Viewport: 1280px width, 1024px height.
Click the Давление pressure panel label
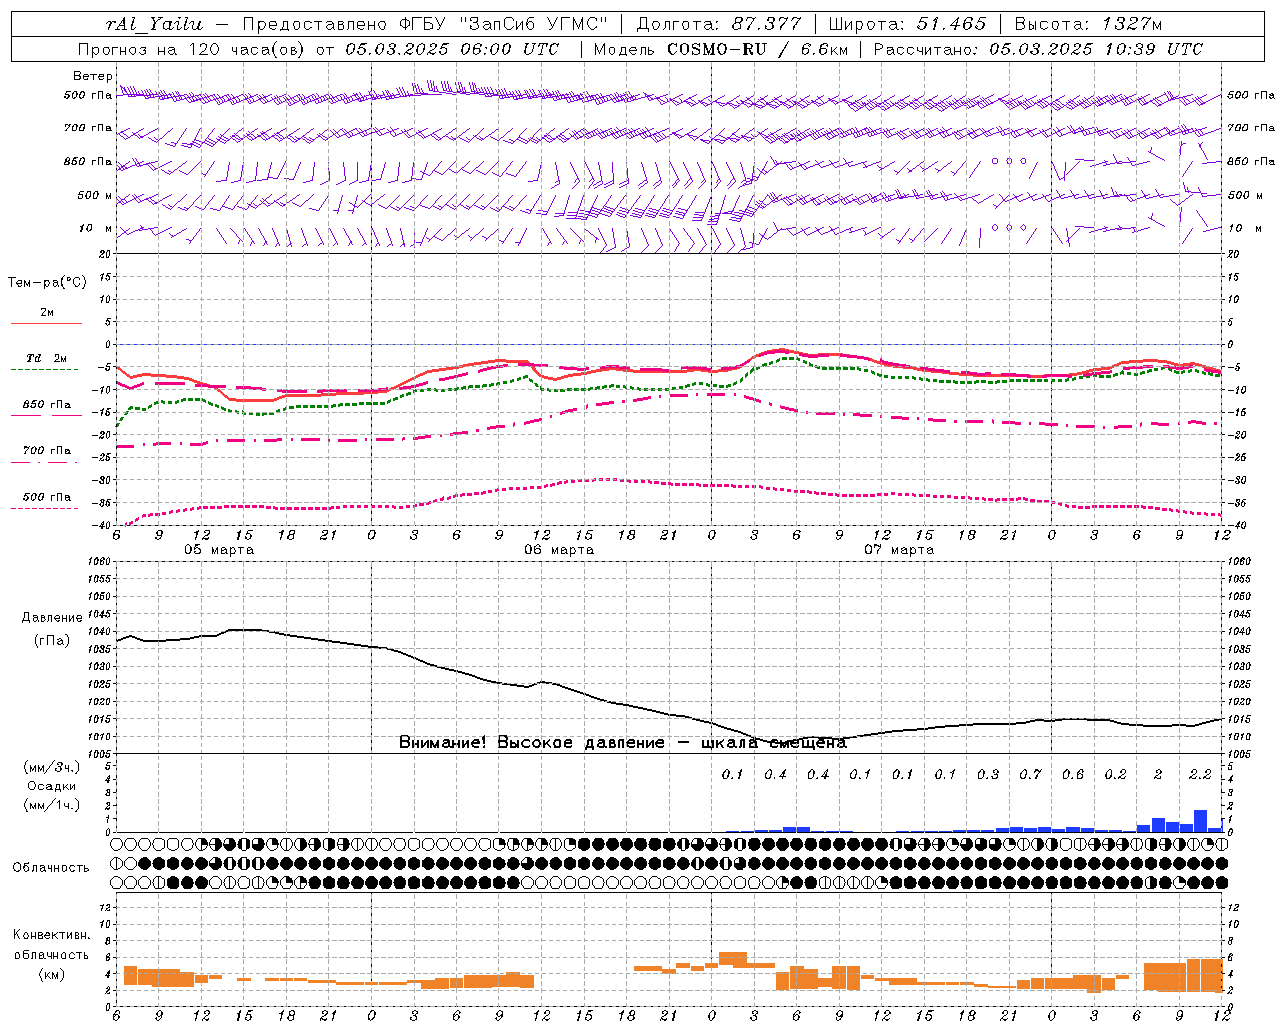click(x=52, y=618)
